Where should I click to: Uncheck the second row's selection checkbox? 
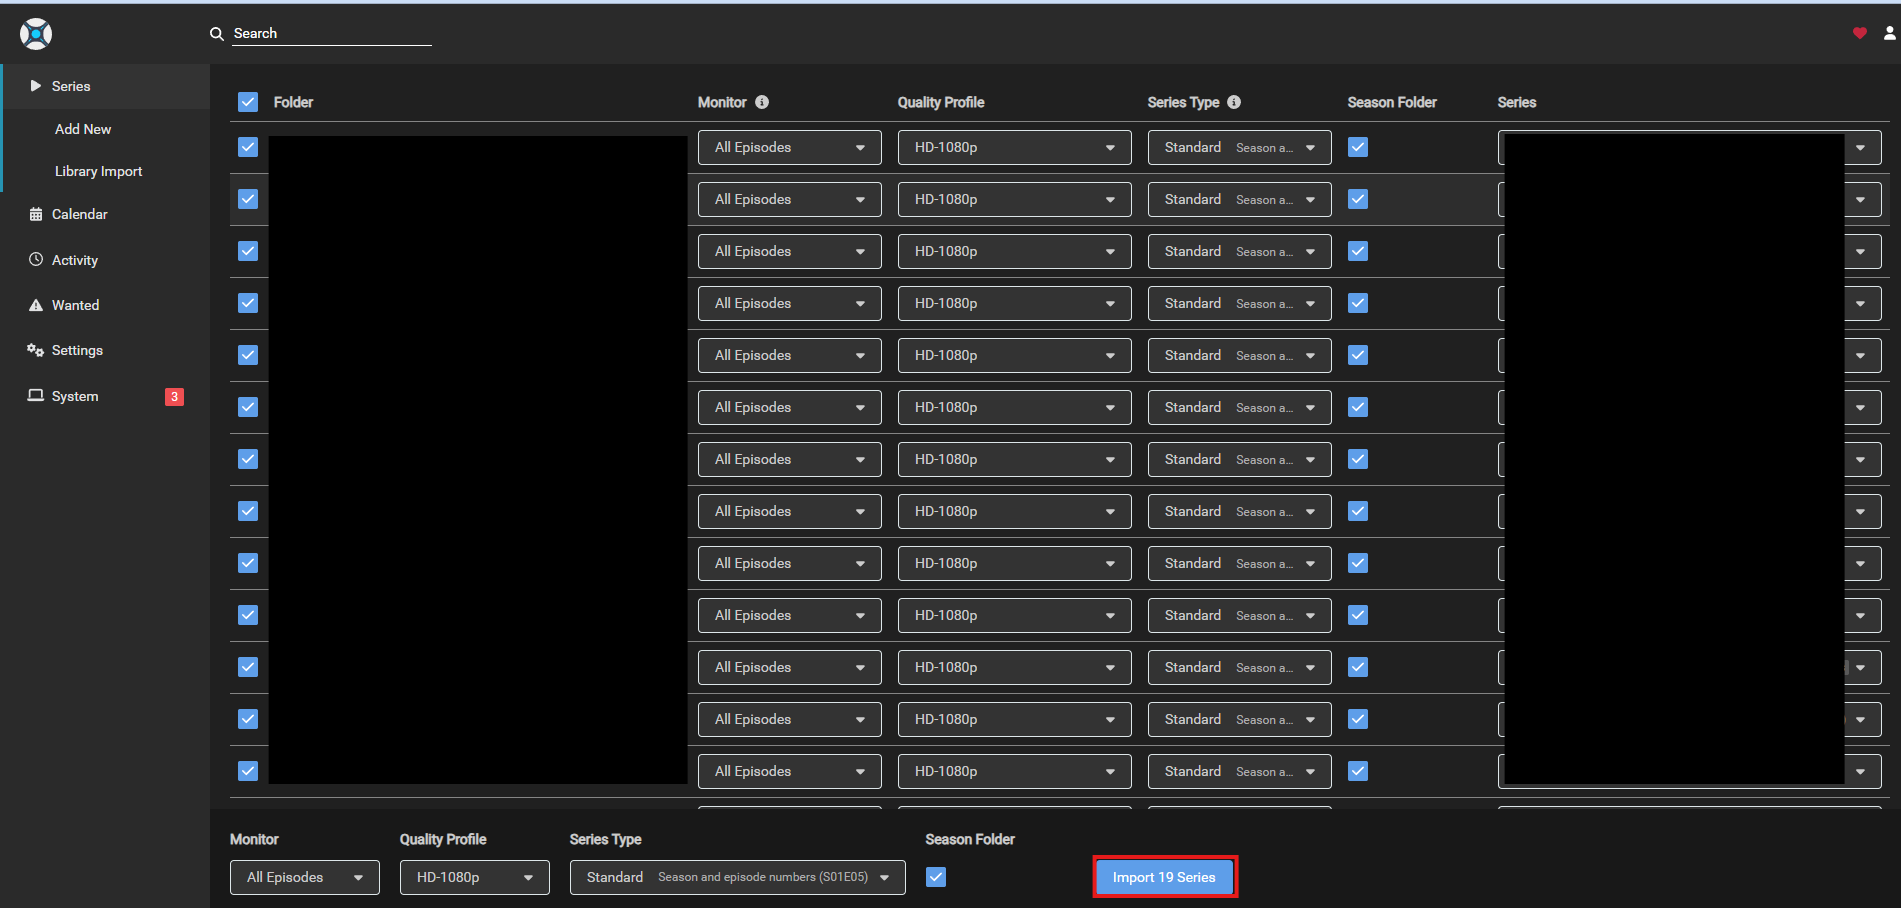pyautogui.click(x=248, y=199)
